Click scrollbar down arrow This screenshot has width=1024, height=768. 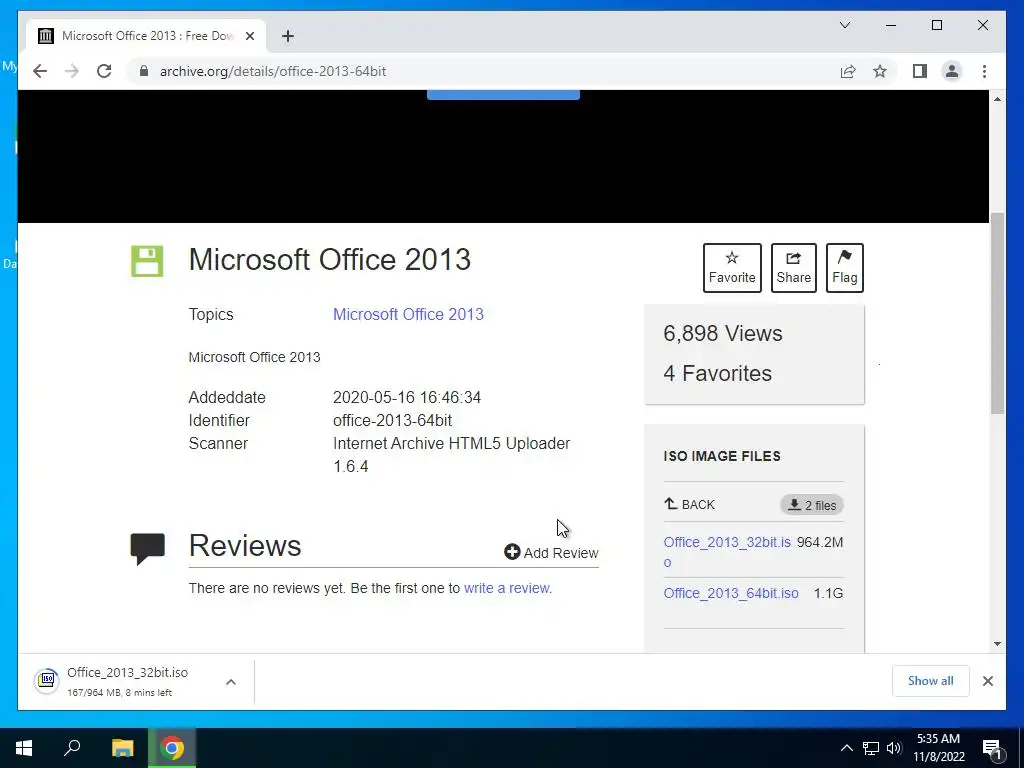coord(997,644)
